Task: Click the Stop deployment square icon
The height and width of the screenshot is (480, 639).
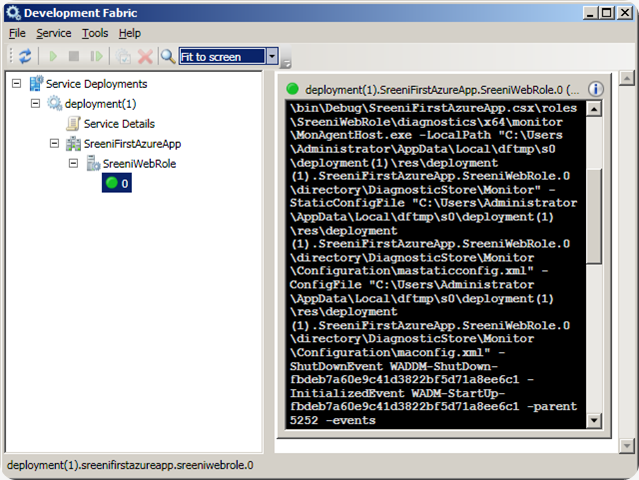Action: click(74, 56)
